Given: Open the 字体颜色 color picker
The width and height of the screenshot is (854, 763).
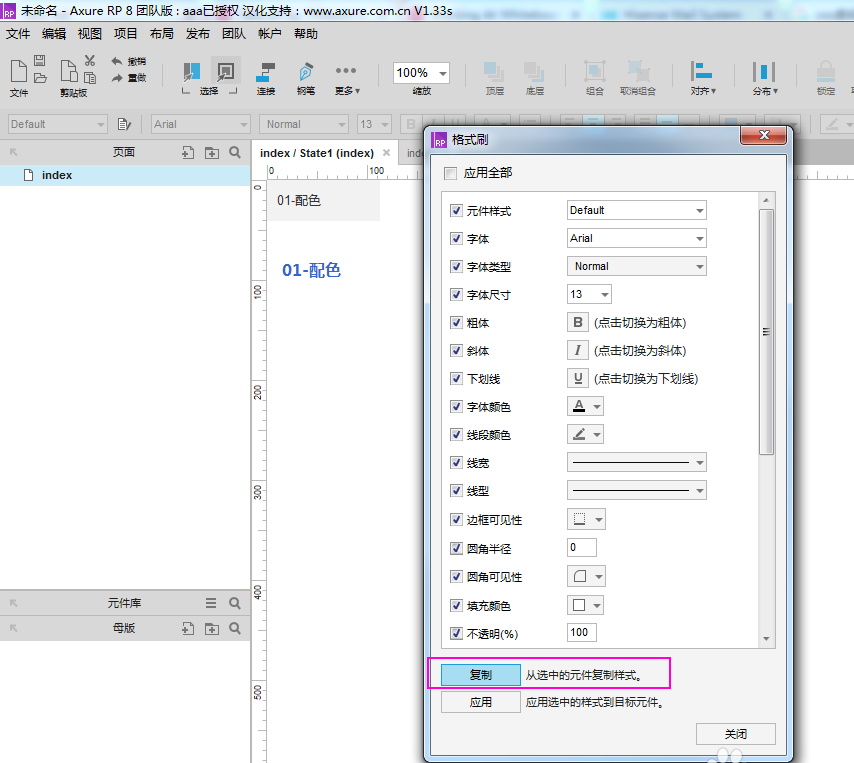Looking at the screenshot, I should (x=586, y=407).
